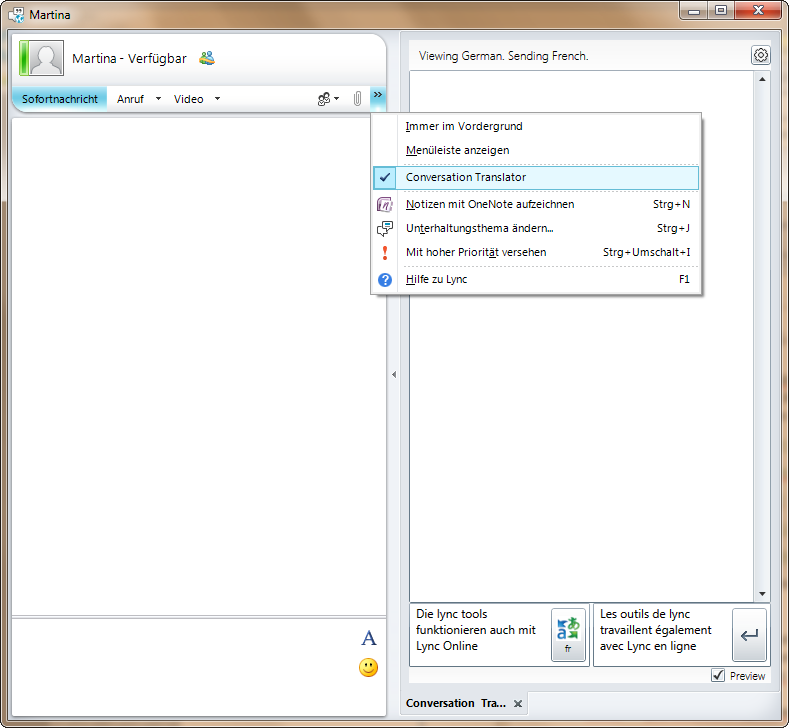Select Immer im Vordergrund menu item

pos(464,126)
